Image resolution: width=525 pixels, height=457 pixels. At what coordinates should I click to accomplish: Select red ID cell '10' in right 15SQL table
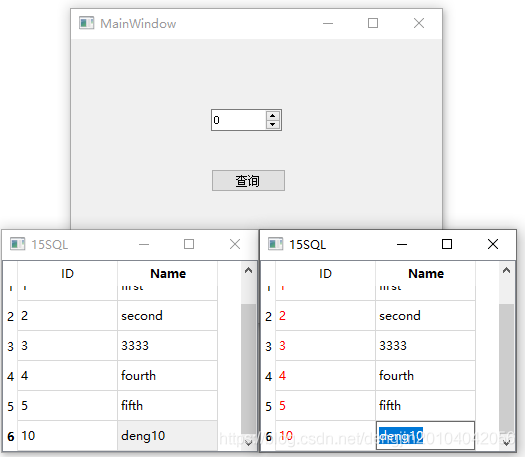[325, 436]
